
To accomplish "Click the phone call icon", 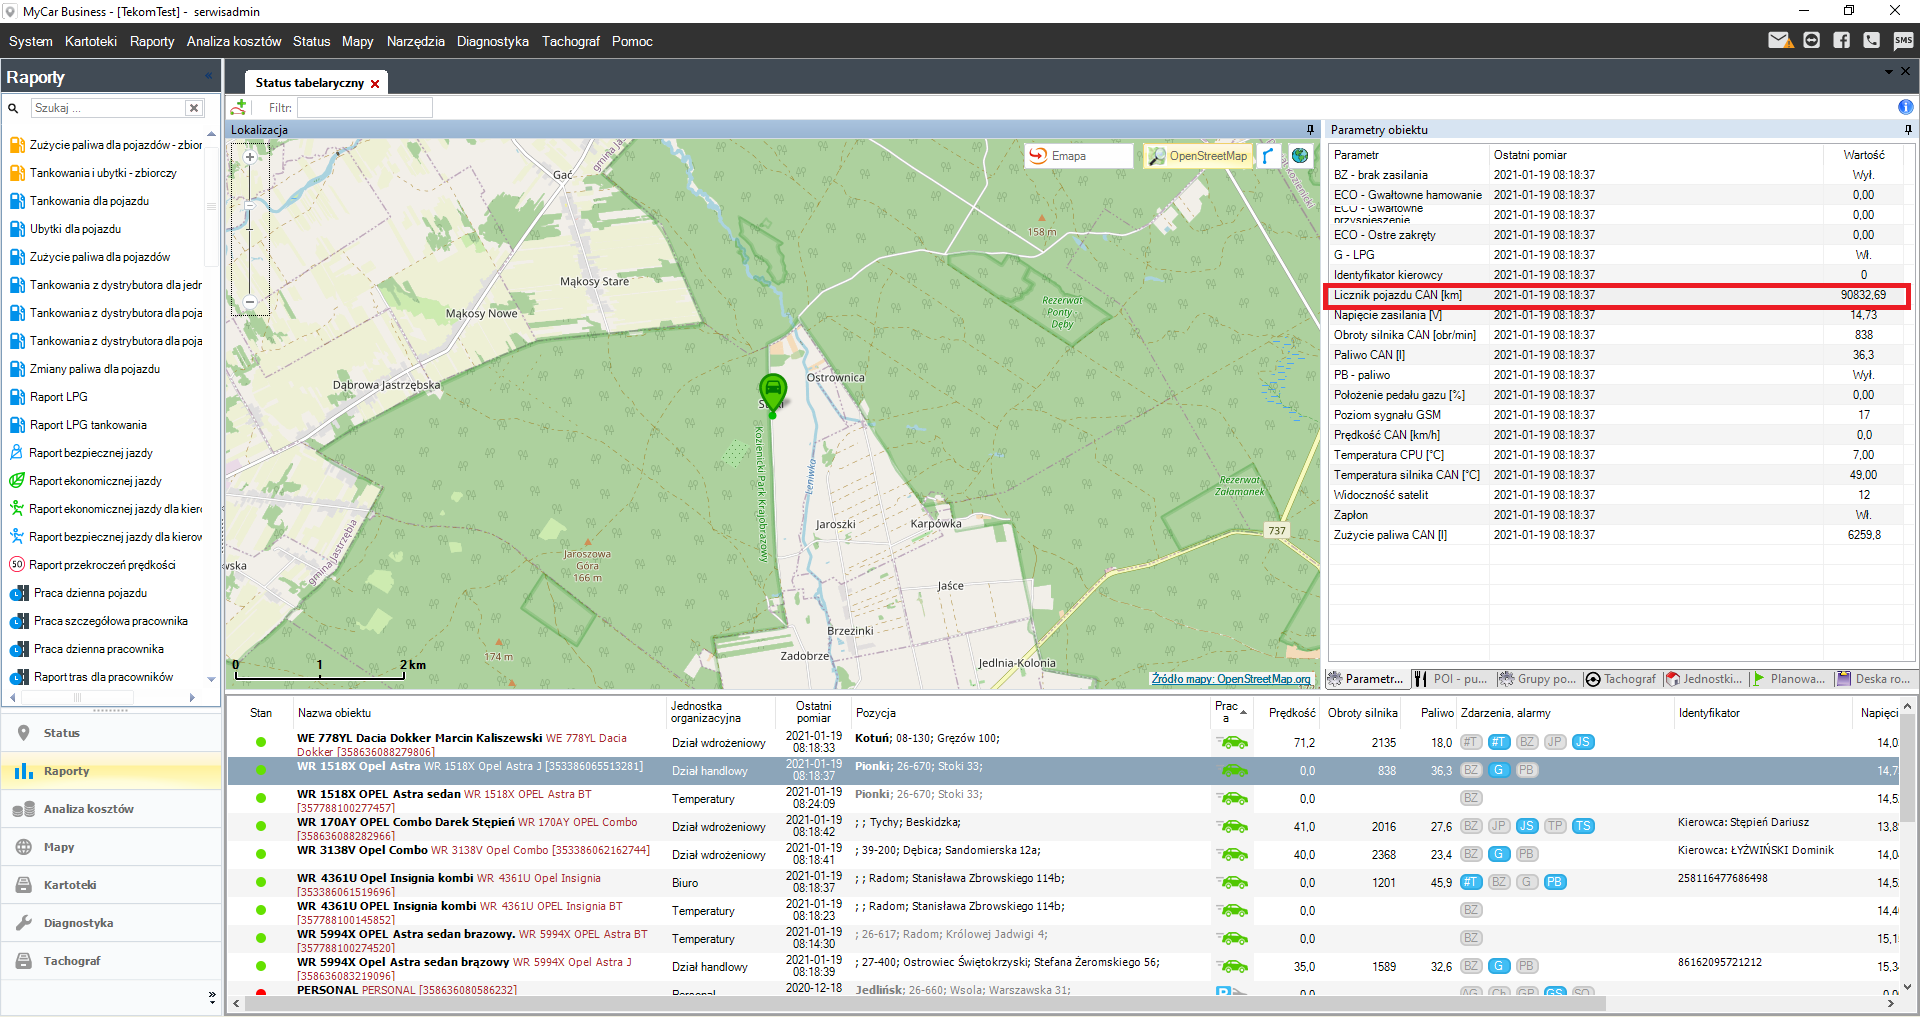I will coord(1871,41).
